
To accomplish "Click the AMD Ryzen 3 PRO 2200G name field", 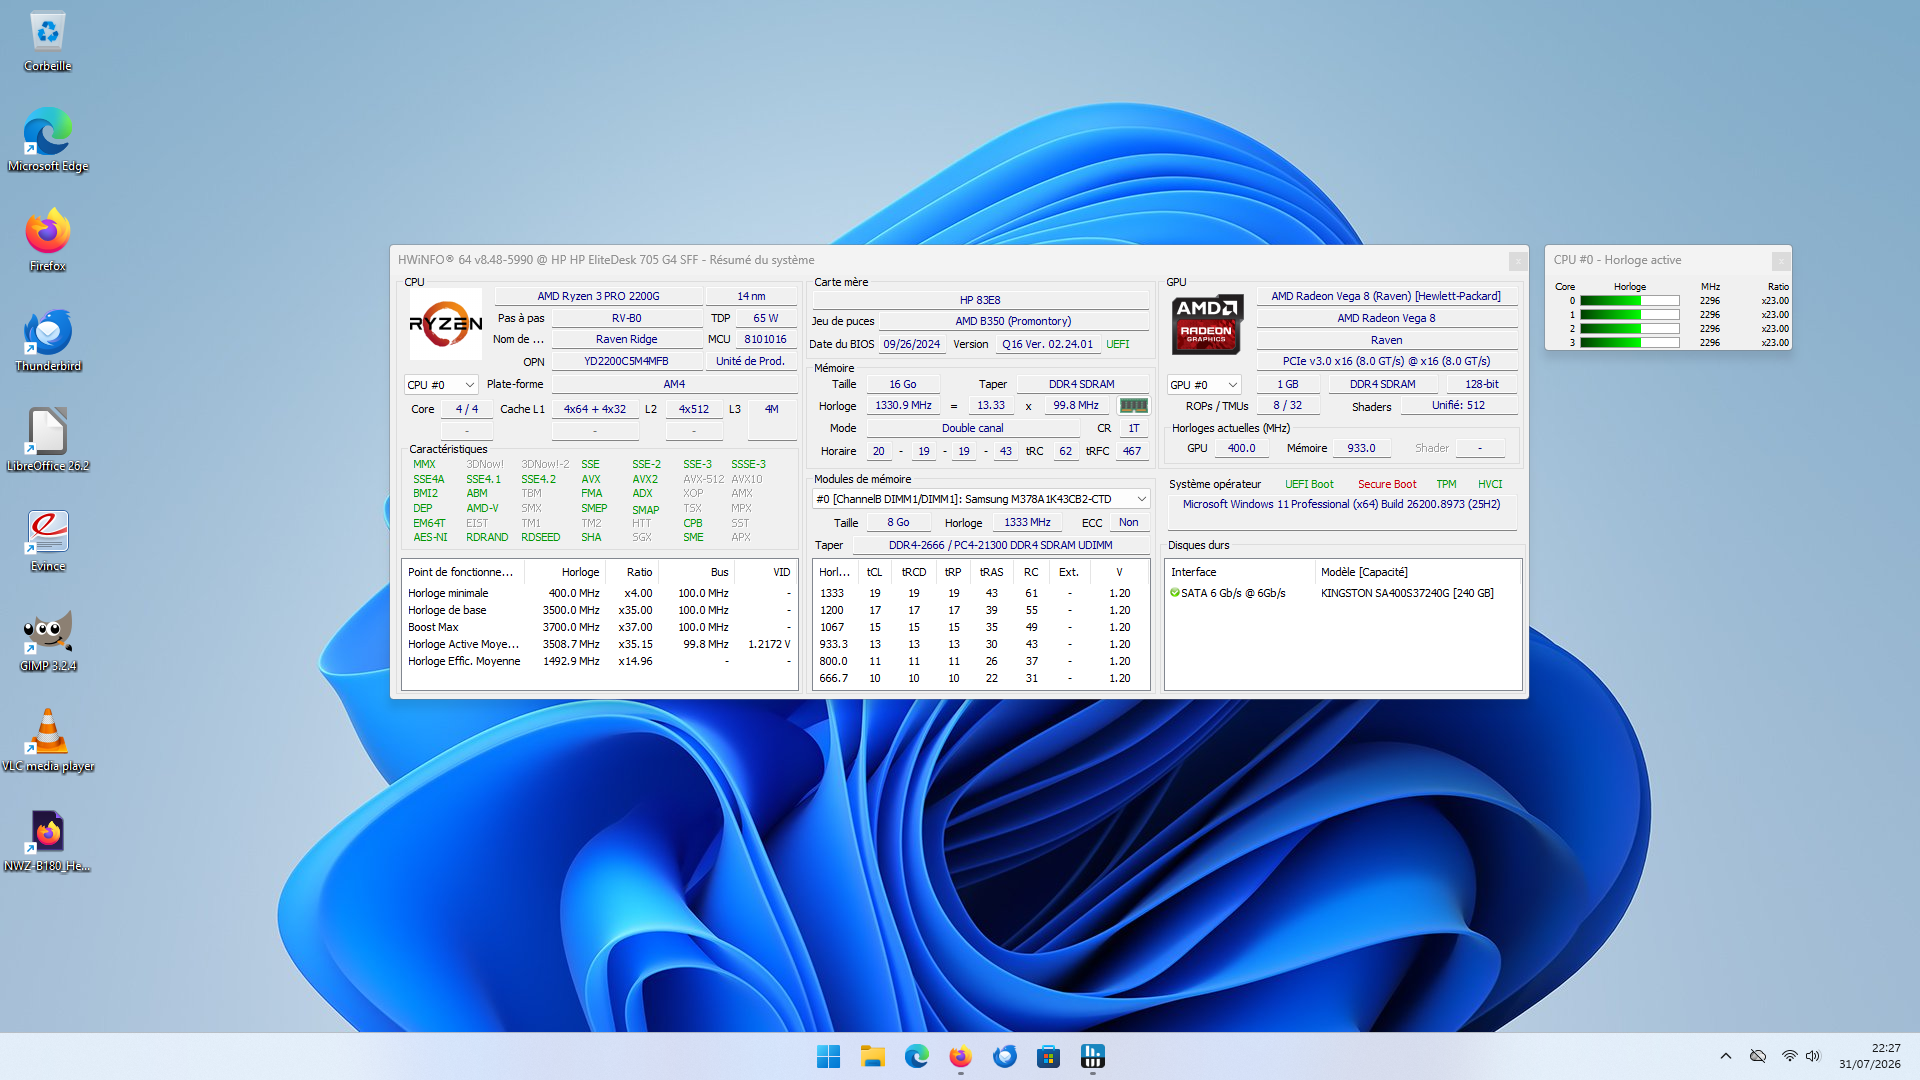I will [598, 296].
